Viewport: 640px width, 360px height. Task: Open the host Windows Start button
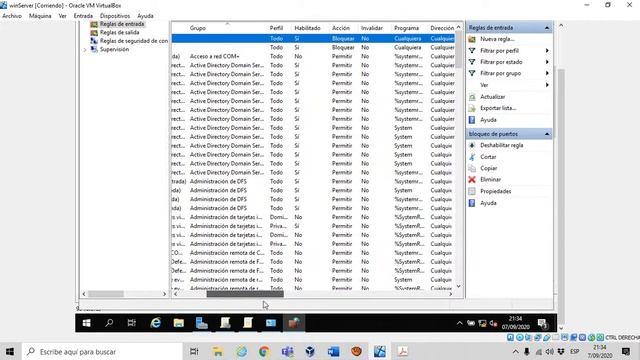10,351
